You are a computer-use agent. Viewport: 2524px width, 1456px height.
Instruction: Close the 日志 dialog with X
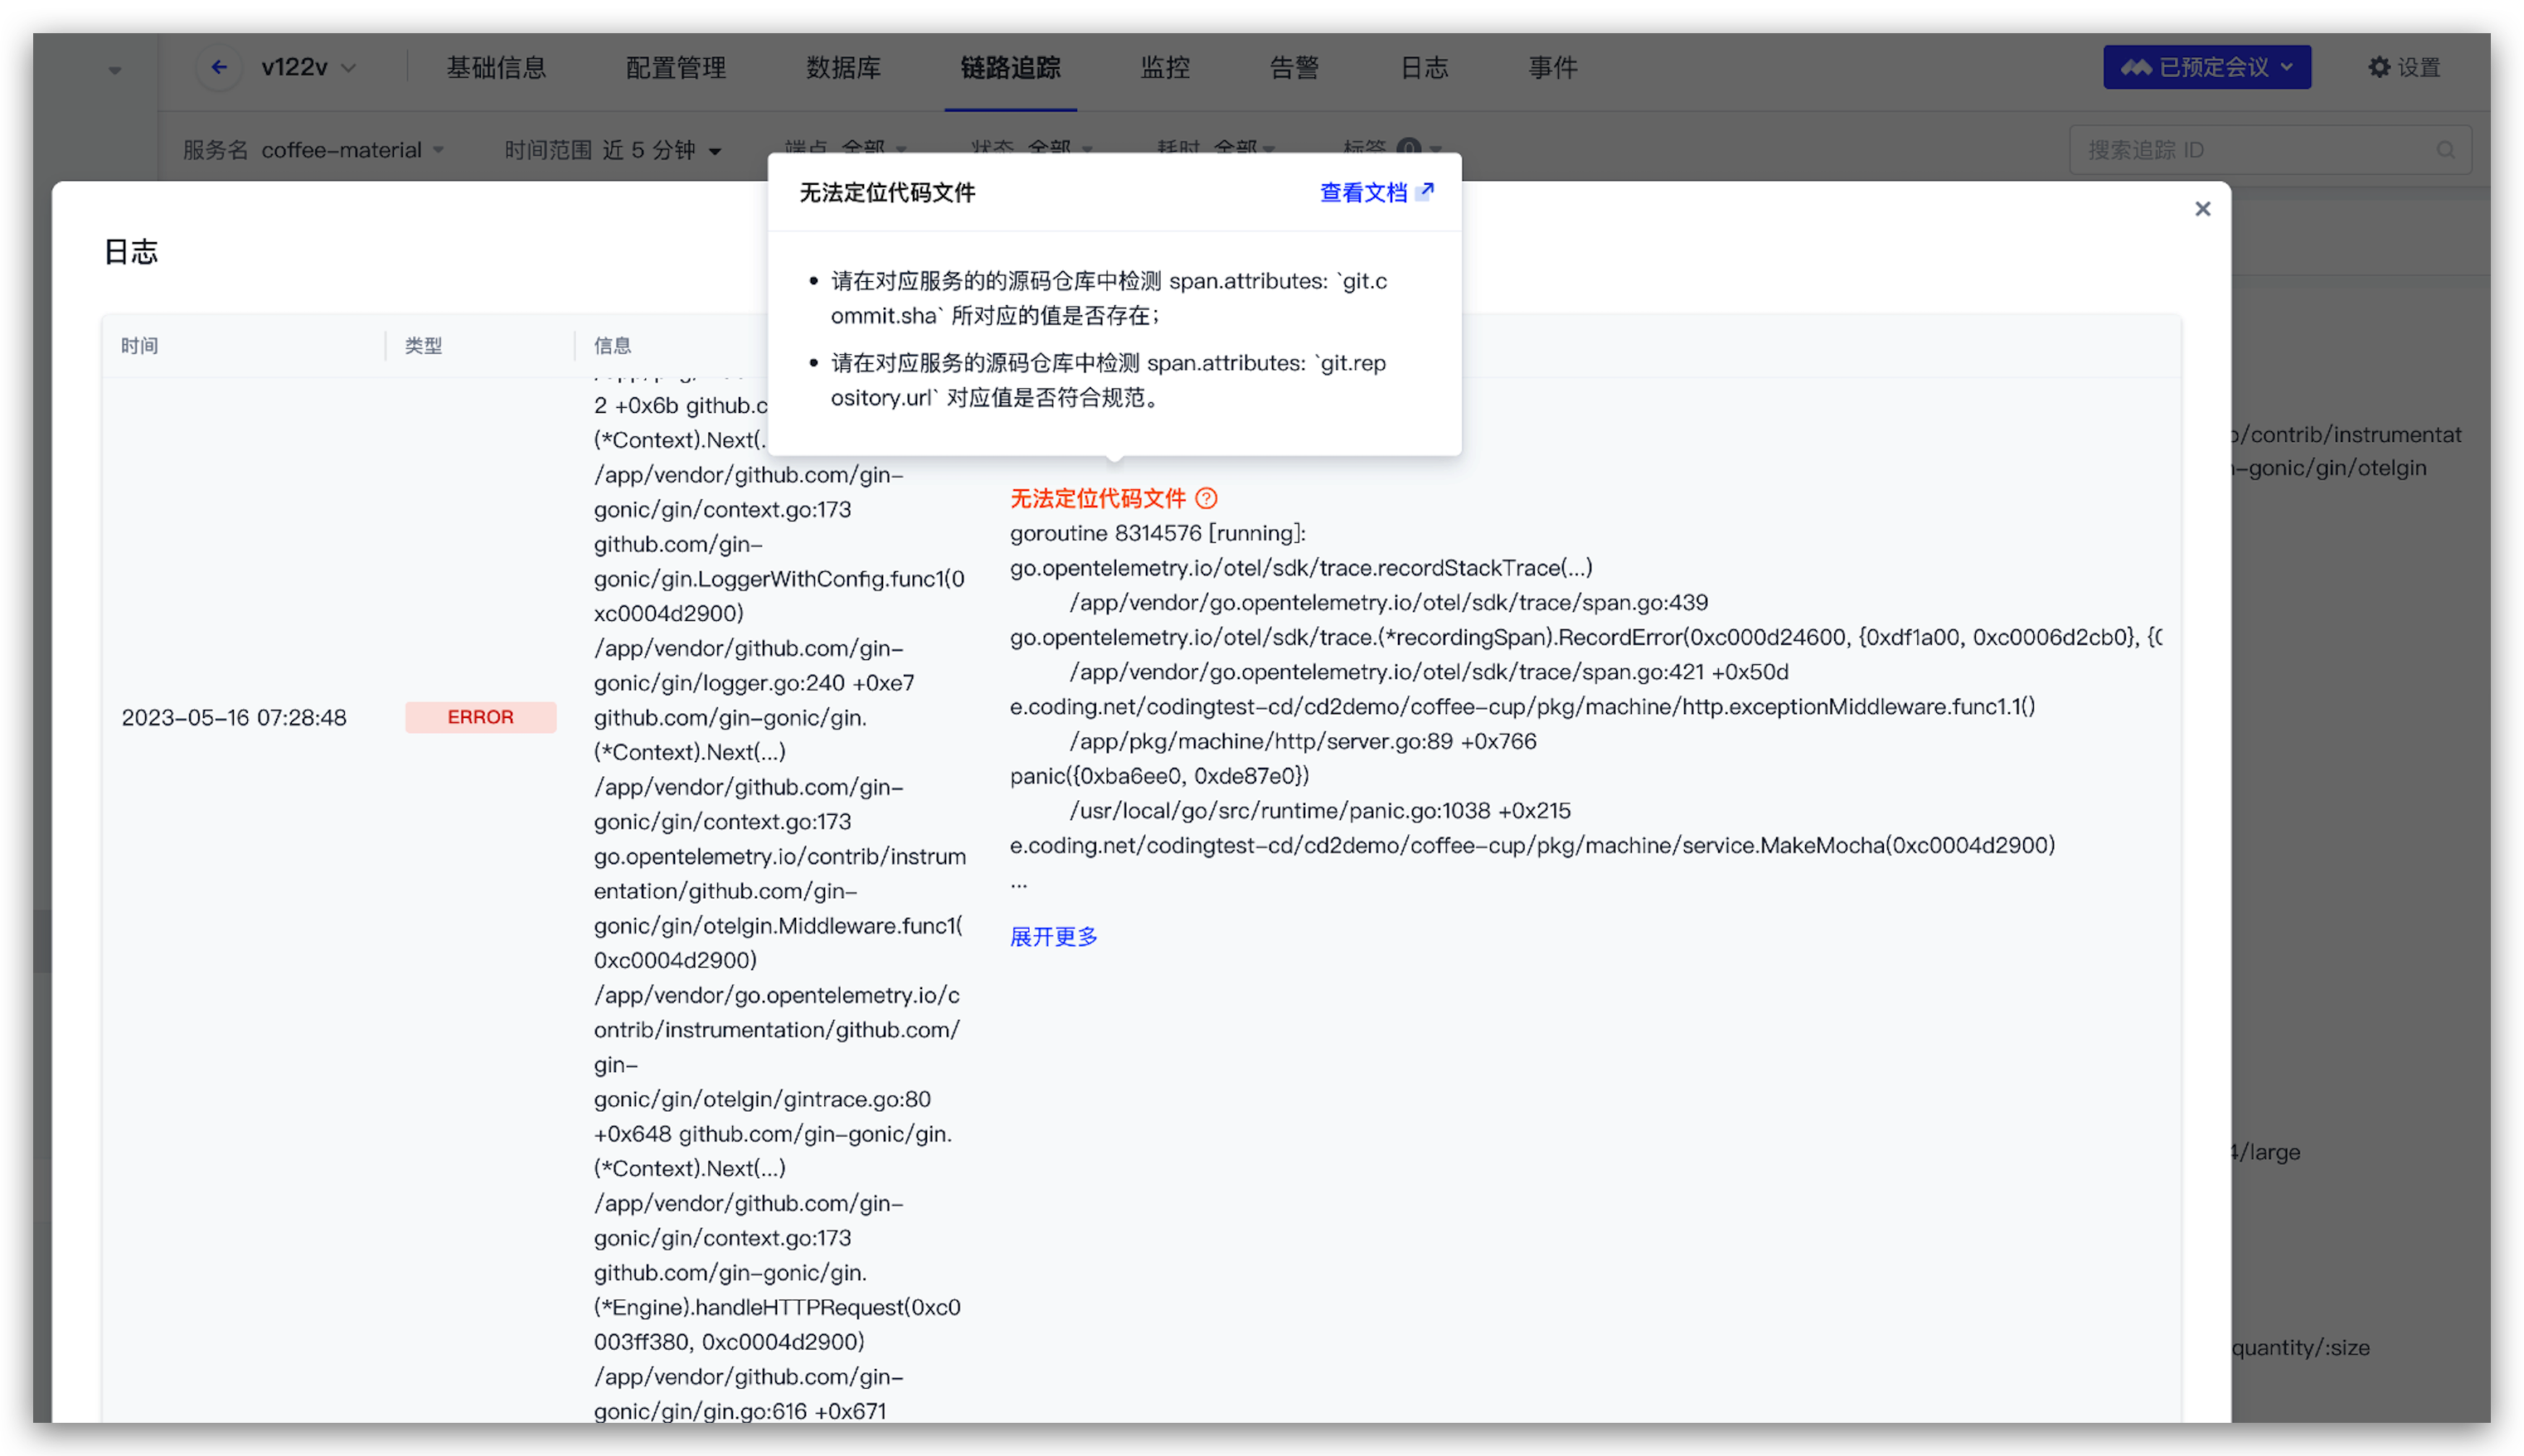(2202, 209)
